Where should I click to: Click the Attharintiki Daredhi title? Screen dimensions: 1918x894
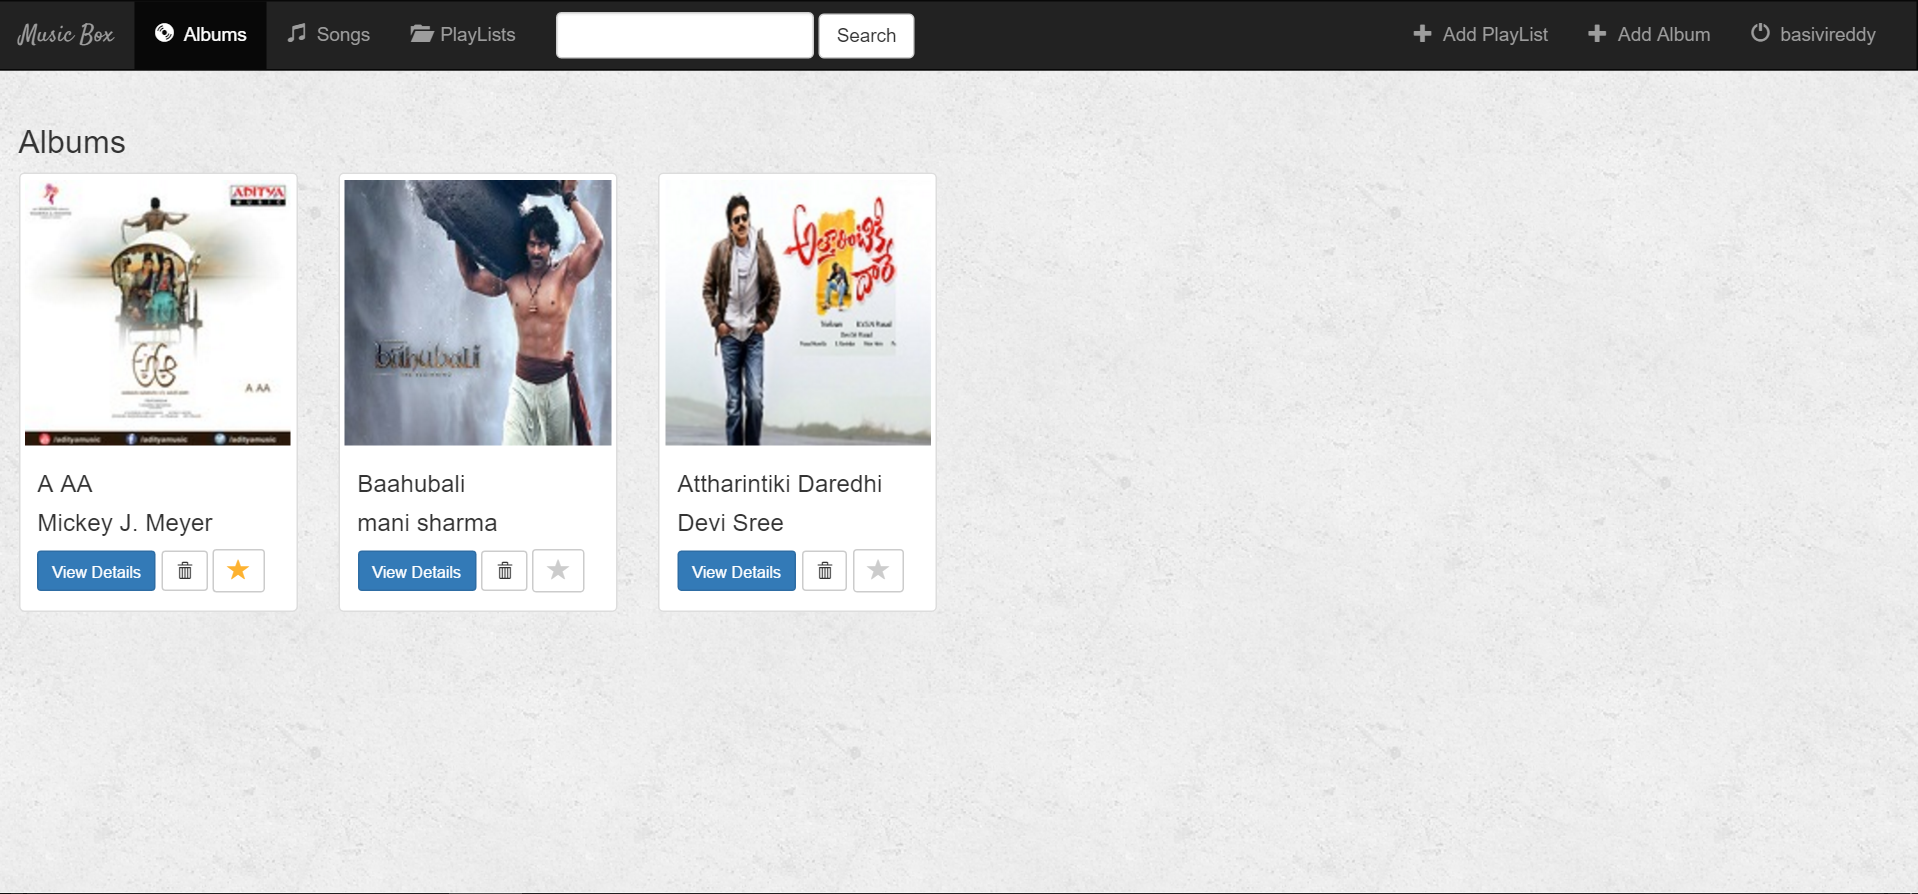pos(780,484)
